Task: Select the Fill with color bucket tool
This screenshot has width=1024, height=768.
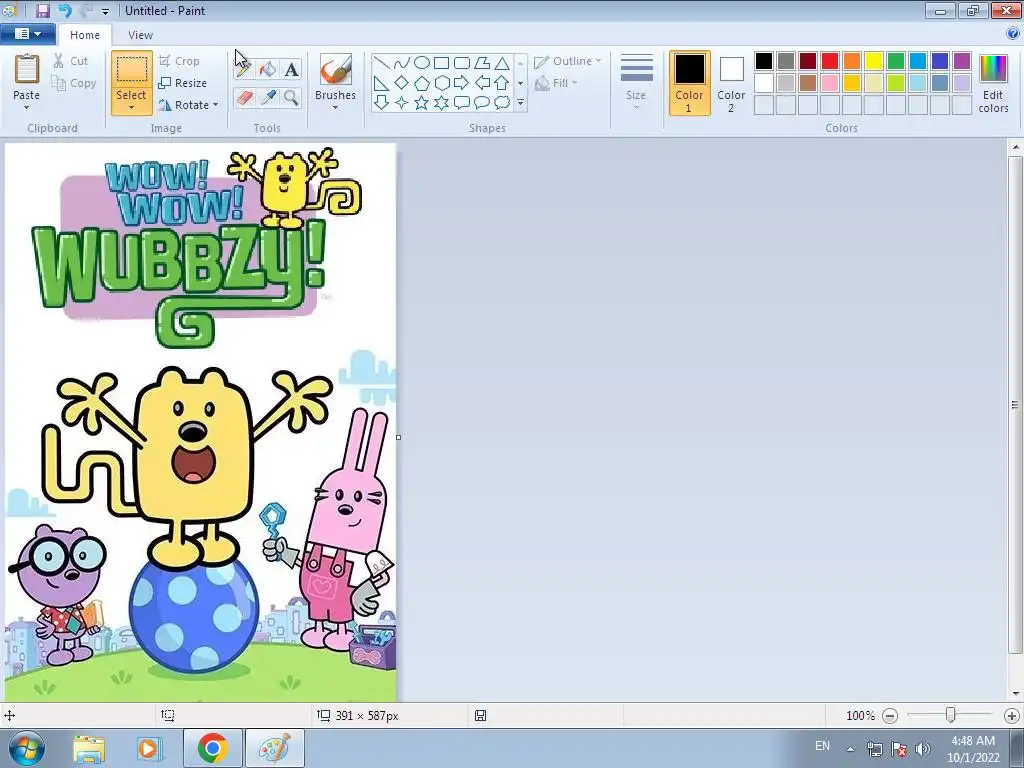Action: (x=268, y=69)
